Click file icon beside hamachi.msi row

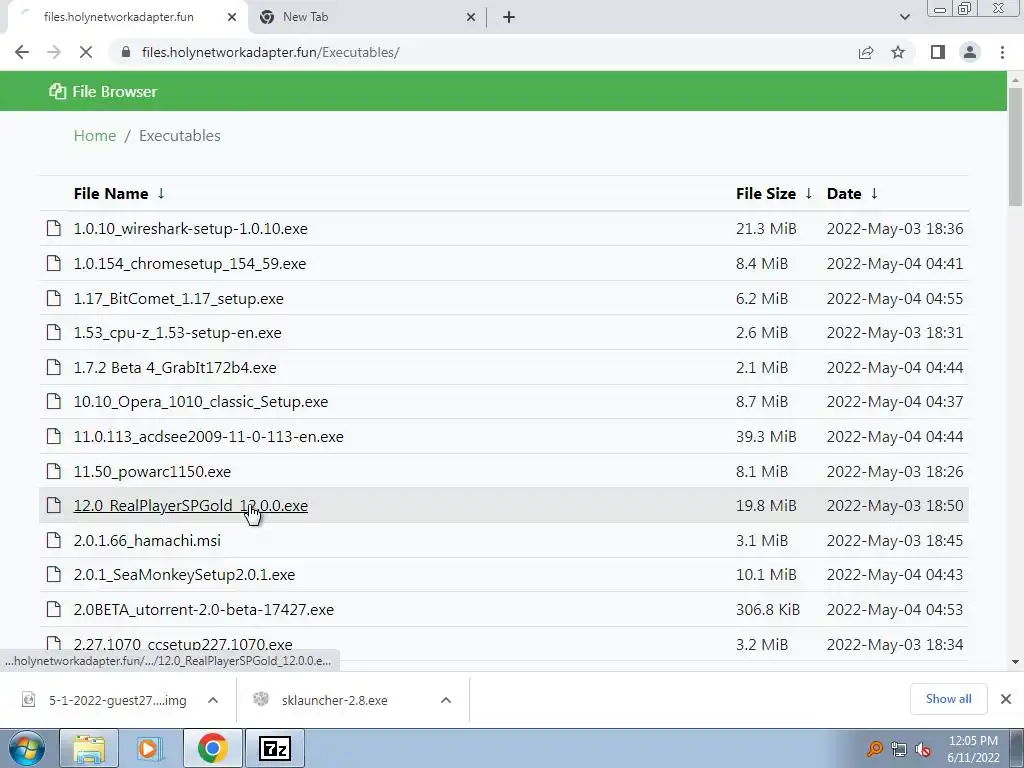(x=54, y=540)
